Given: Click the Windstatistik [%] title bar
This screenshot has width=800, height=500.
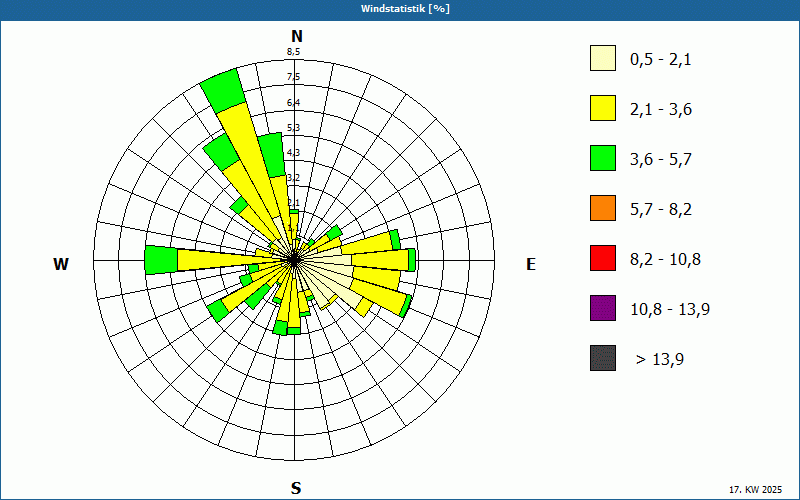Looking at the screenshot, I should coord(400,9).
